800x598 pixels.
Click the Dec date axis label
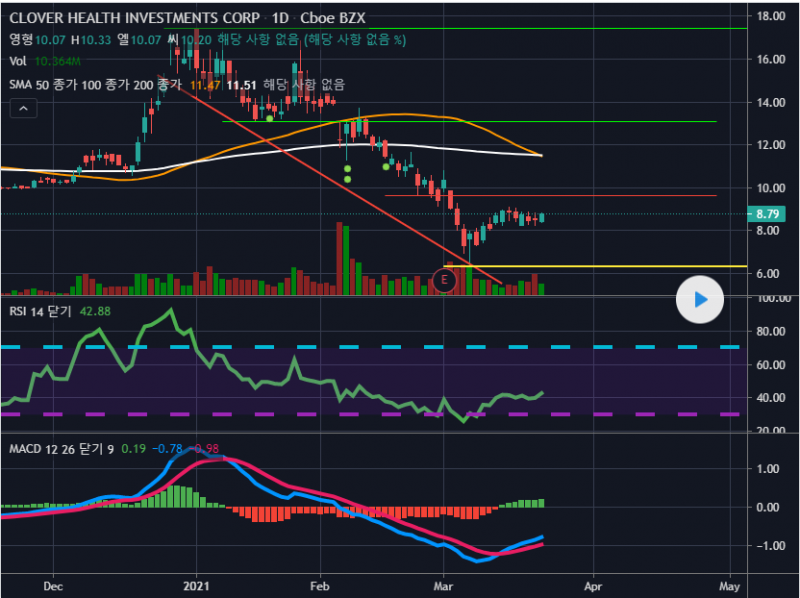pos(53,586)
